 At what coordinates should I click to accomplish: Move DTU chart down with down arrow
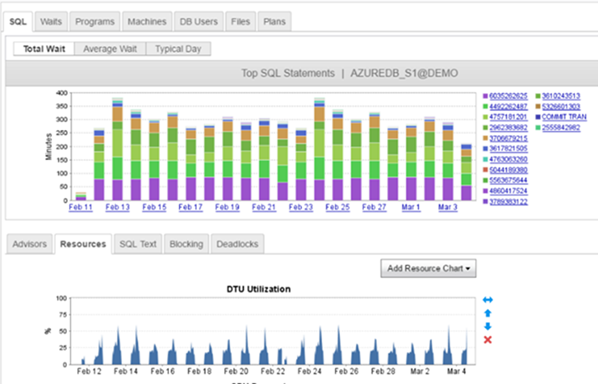pyautogui.click(x=488, y=326)
